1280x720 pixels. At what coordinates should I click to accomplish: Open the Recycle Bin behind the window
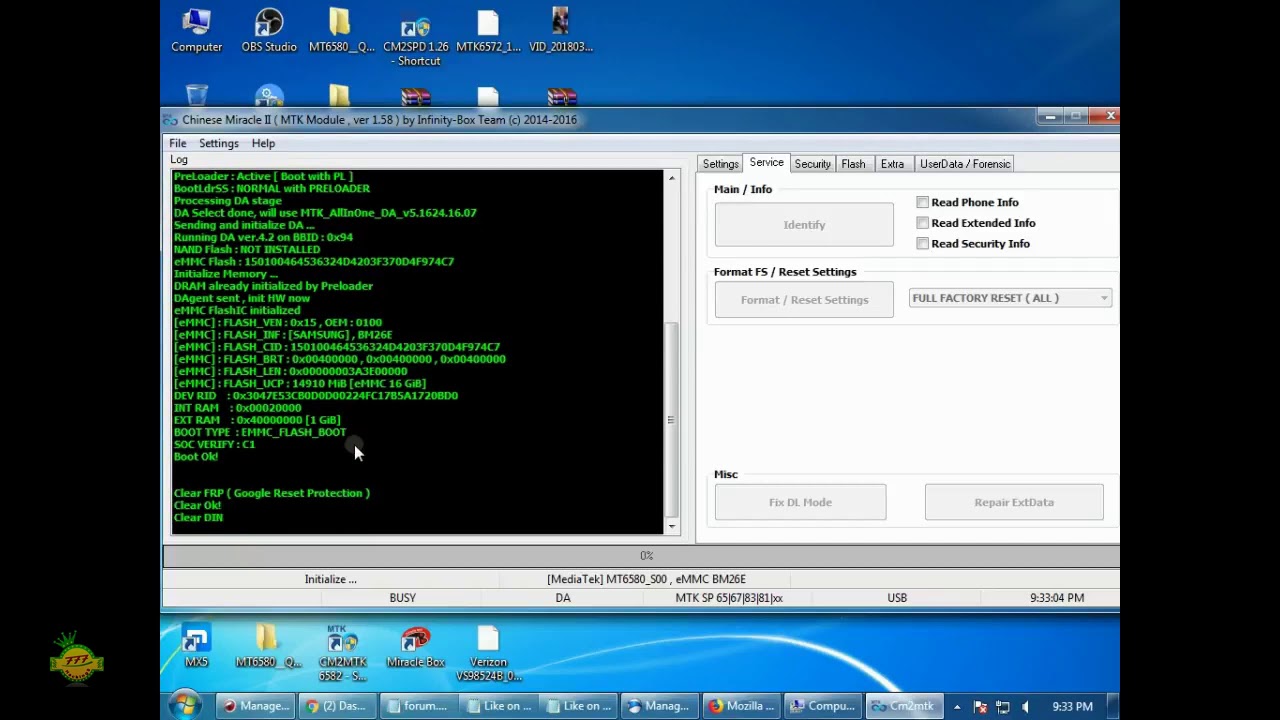point(196,97)
